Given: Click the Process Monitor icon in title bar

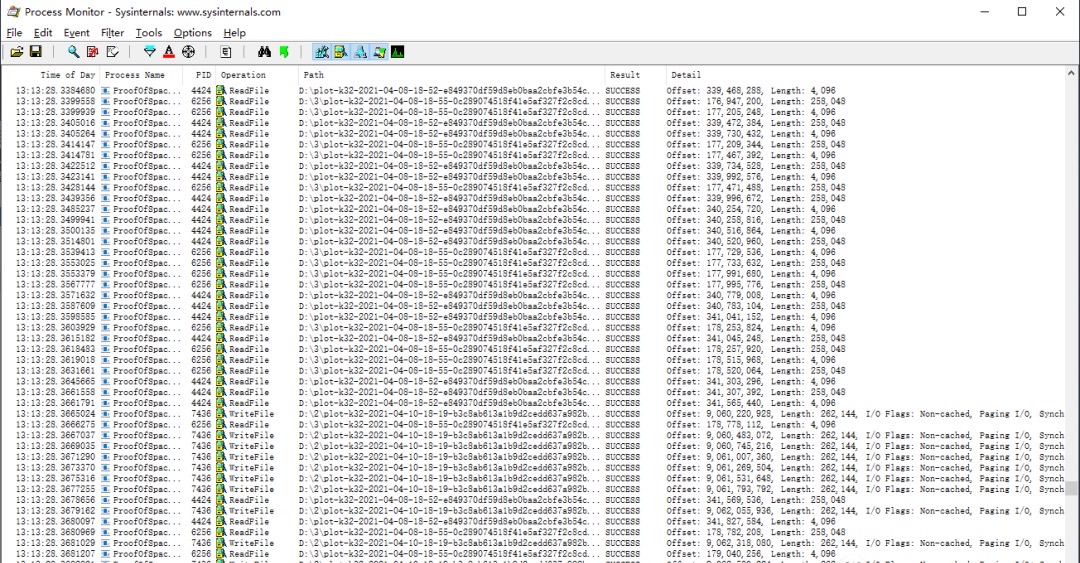Looking at the screenshot, I should click(13, 12).
